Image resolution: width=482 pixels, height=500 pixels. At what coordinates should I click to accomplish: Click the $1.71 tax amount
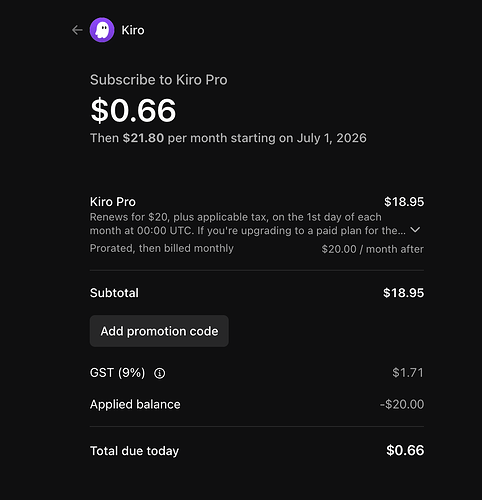click(408, 373)
